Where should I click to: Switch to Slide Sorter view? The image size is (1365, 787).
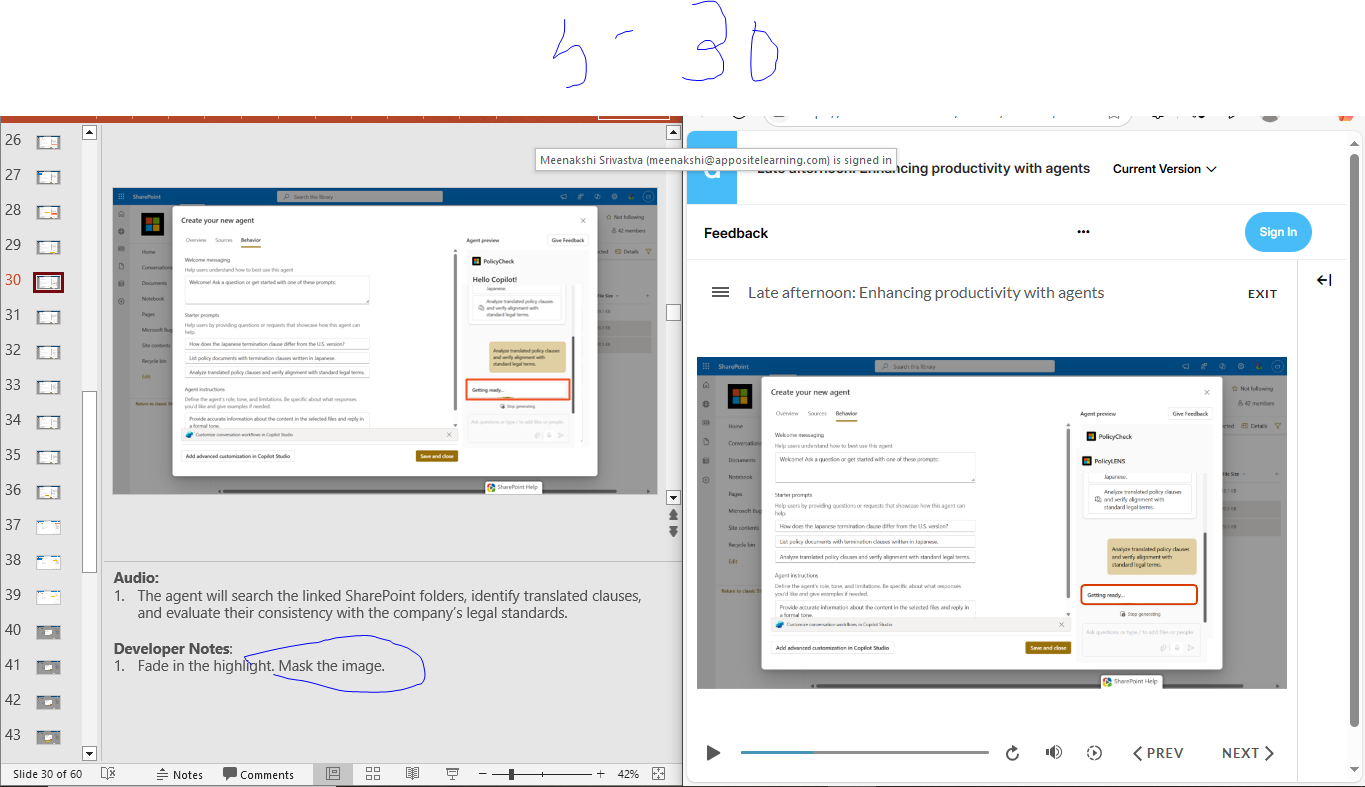point(373,774)
